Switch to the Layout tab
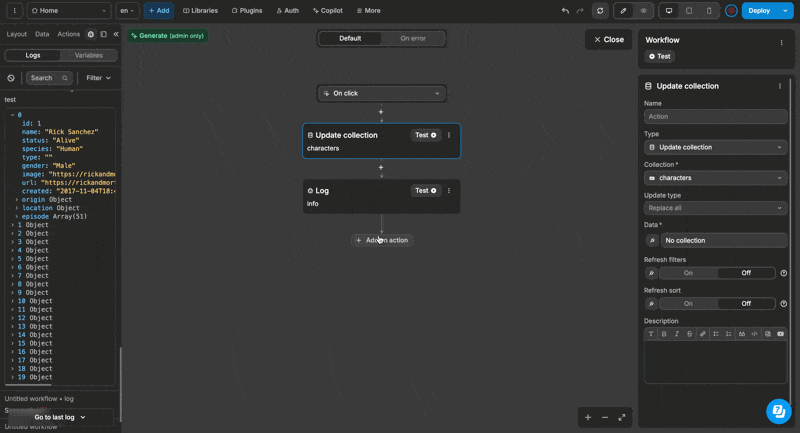 tap(16, 34)
